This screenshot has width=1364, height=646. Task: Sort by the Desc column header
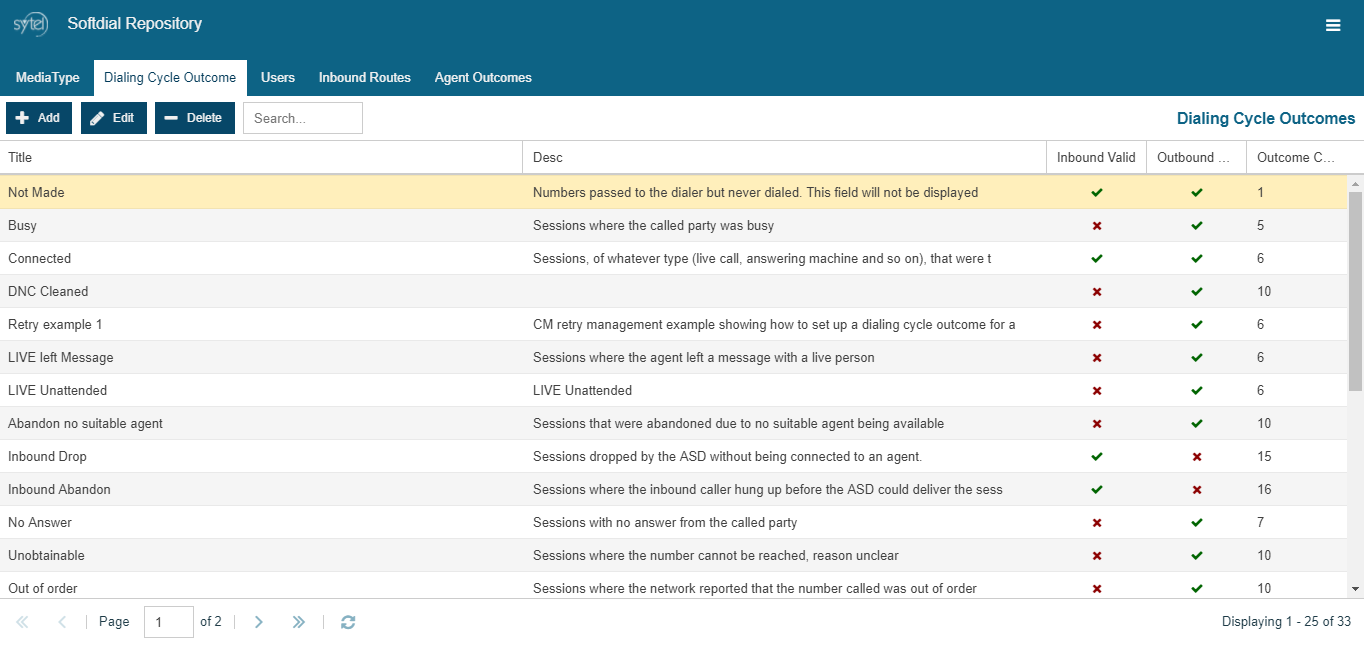click(x=785, y=158)
